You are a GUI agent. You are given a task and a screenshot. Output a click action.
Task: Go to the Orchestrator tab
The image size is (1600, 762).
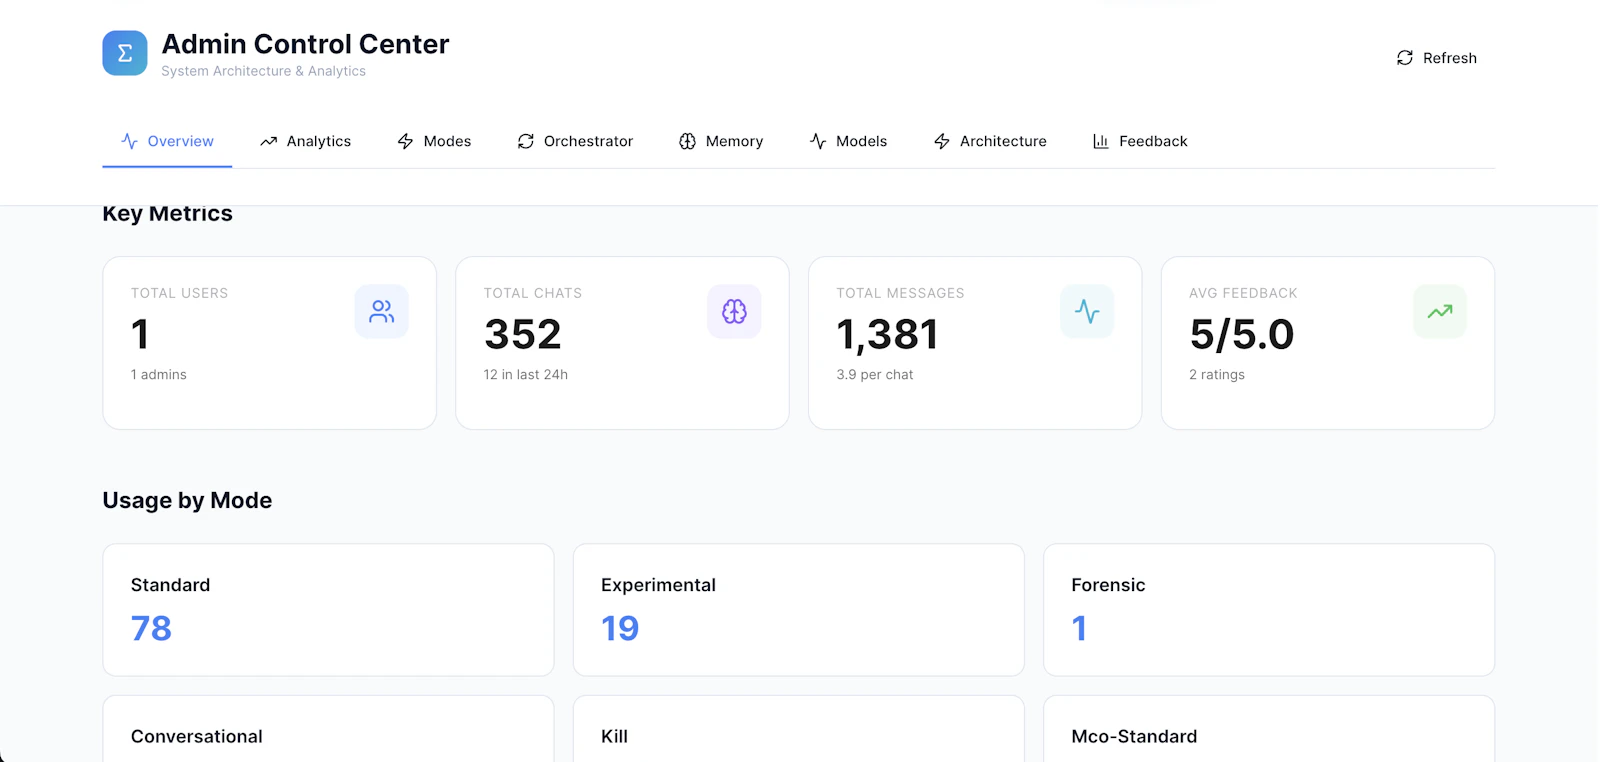pyautogui.click(x=575, y=141)
